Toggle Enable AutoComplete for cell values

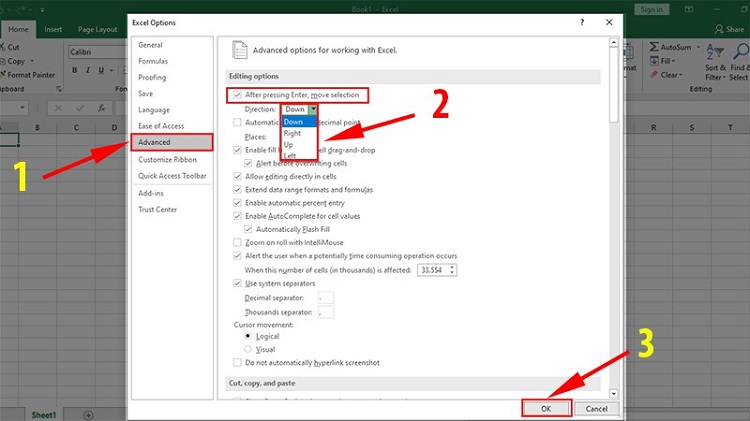pos(237,216)
